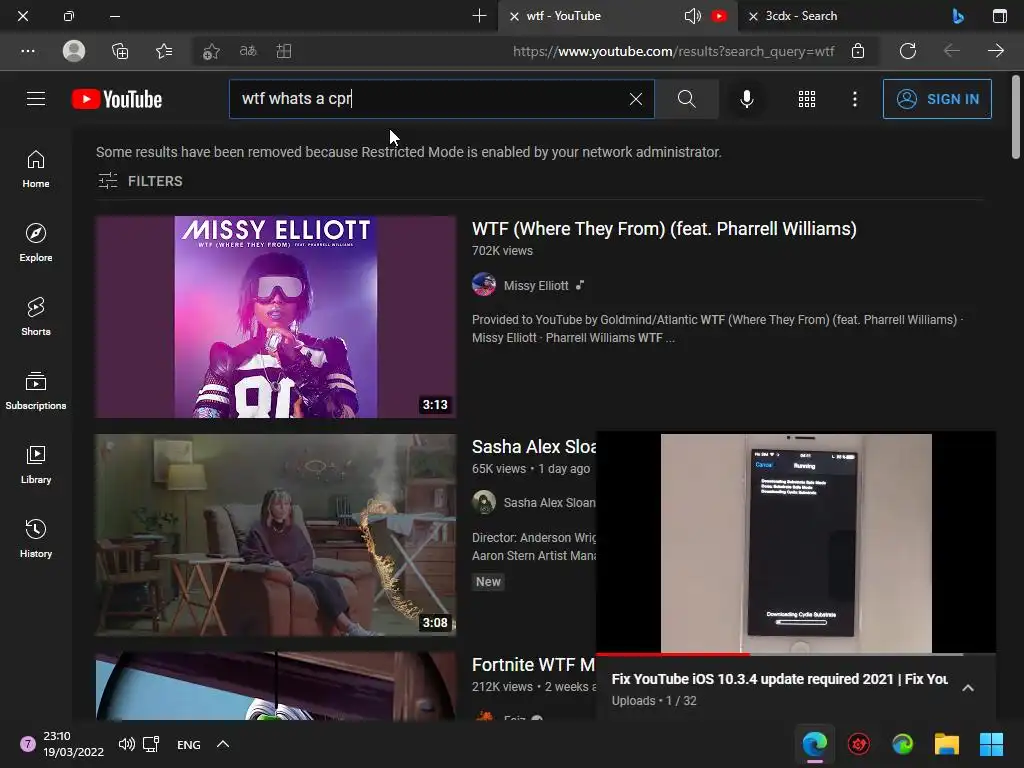The width and height of the screenshot is (1024, 768).
Task: Refresh the page
Action: click(908, 51)
